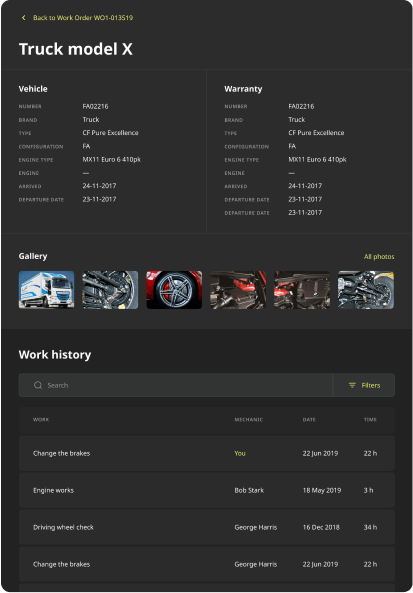Sort by the MECHANIC column header
This screenshot has height=593, width=413.
[x=248, y=419]
